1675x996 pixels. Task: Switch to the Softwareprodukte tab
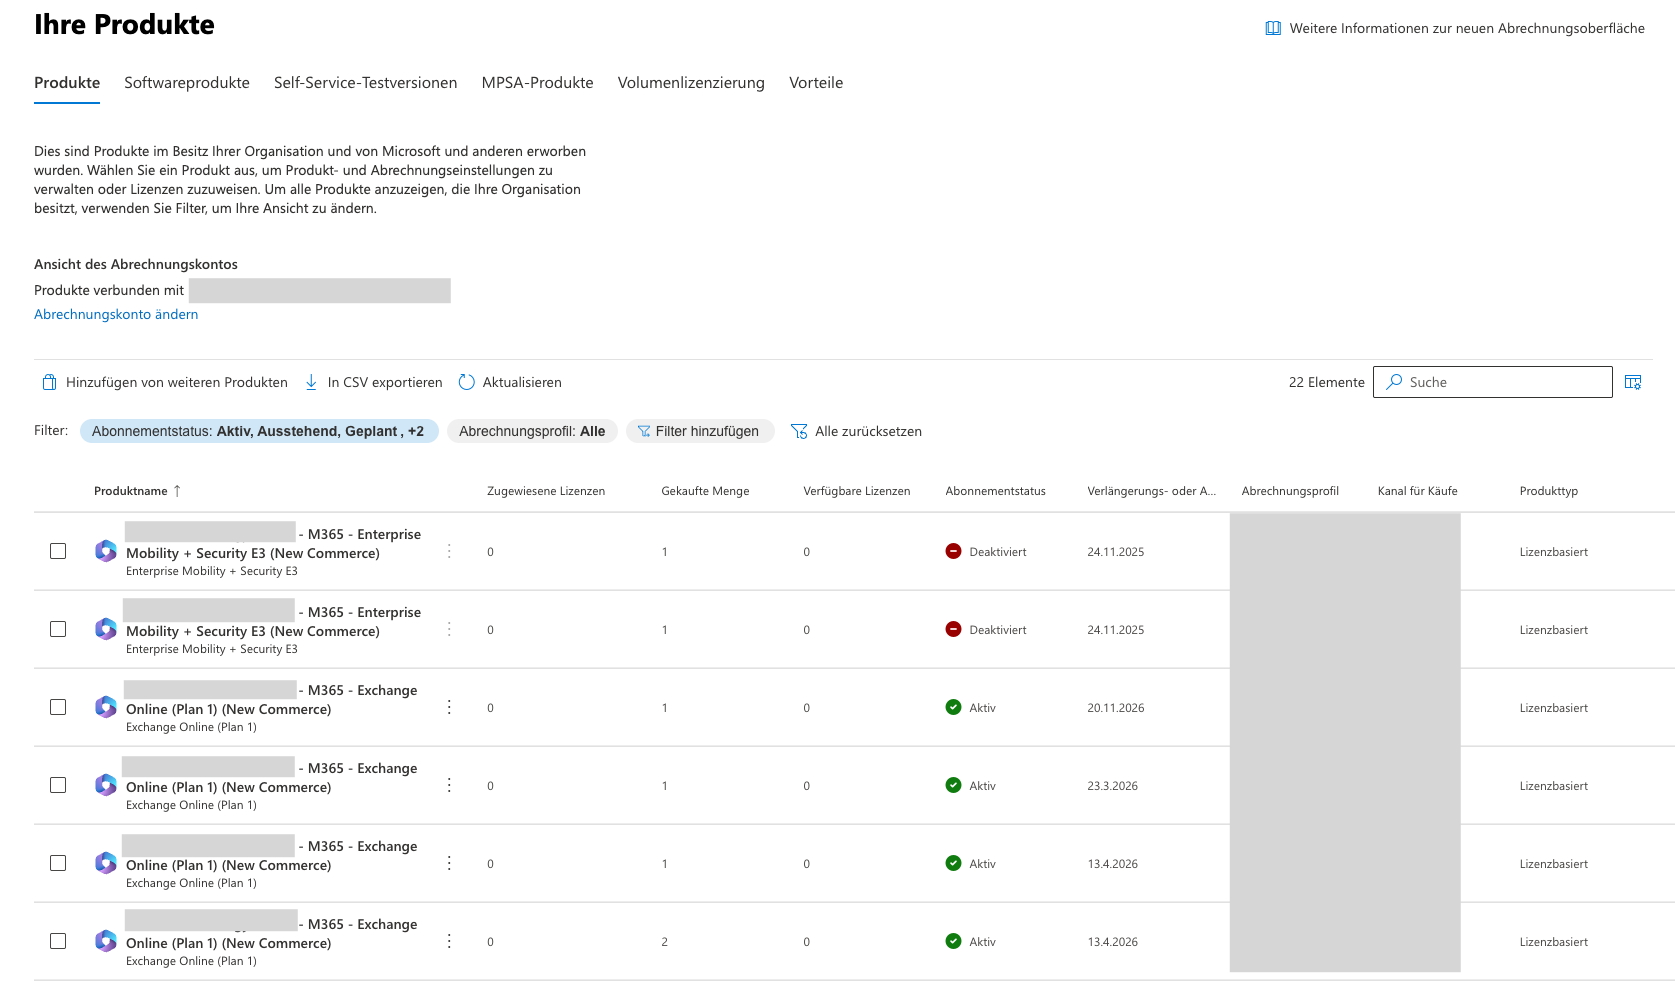tap(187, 83)
